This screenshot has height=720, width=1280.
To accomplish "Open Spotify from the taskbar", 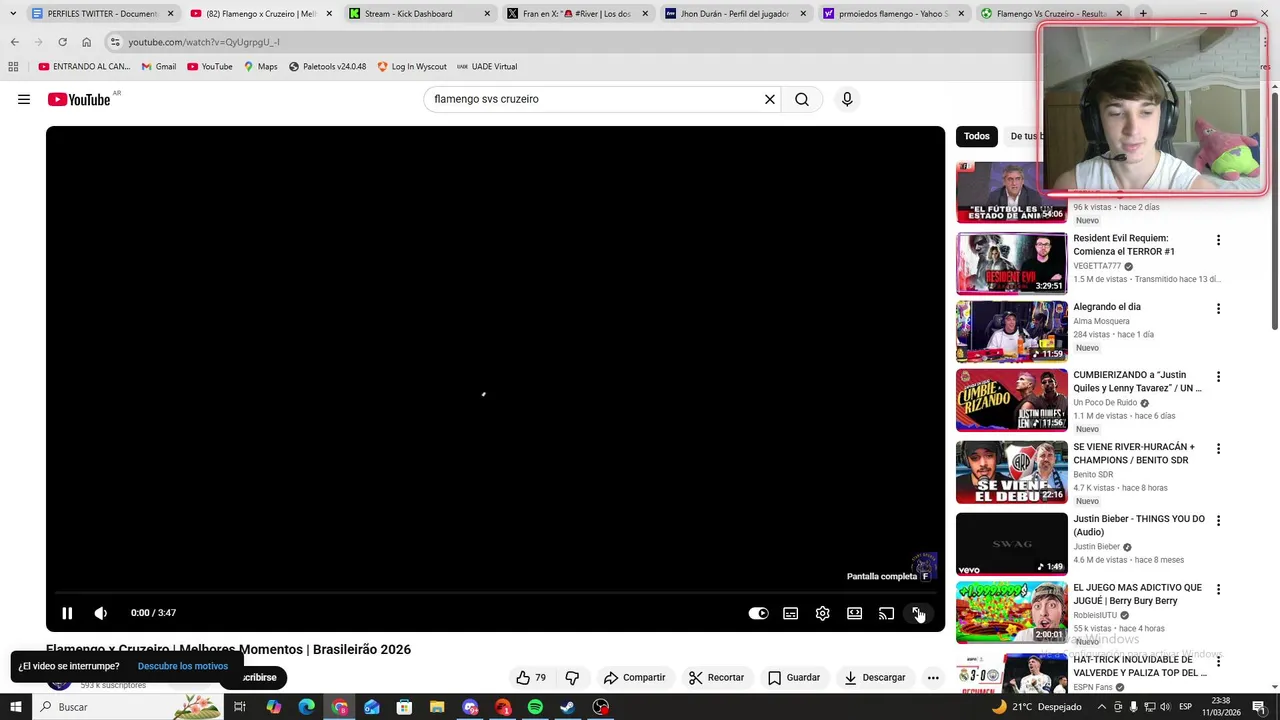I will coord(535,707).
